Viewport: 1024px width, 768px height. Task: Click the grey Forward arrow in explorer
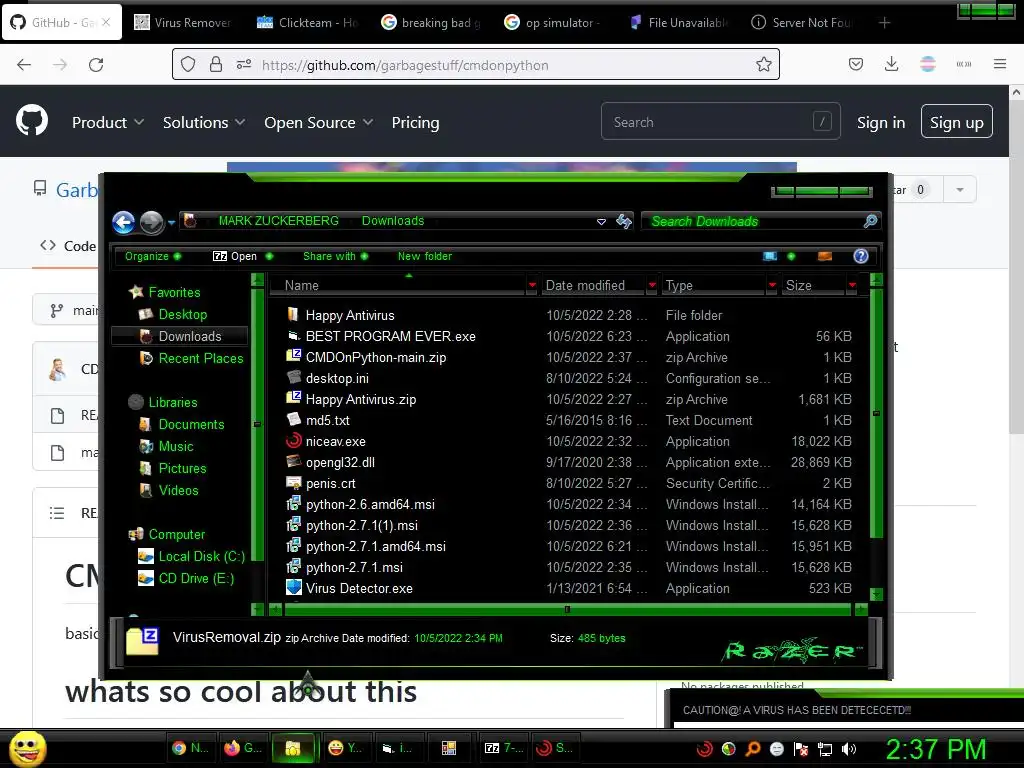point(152,223)
